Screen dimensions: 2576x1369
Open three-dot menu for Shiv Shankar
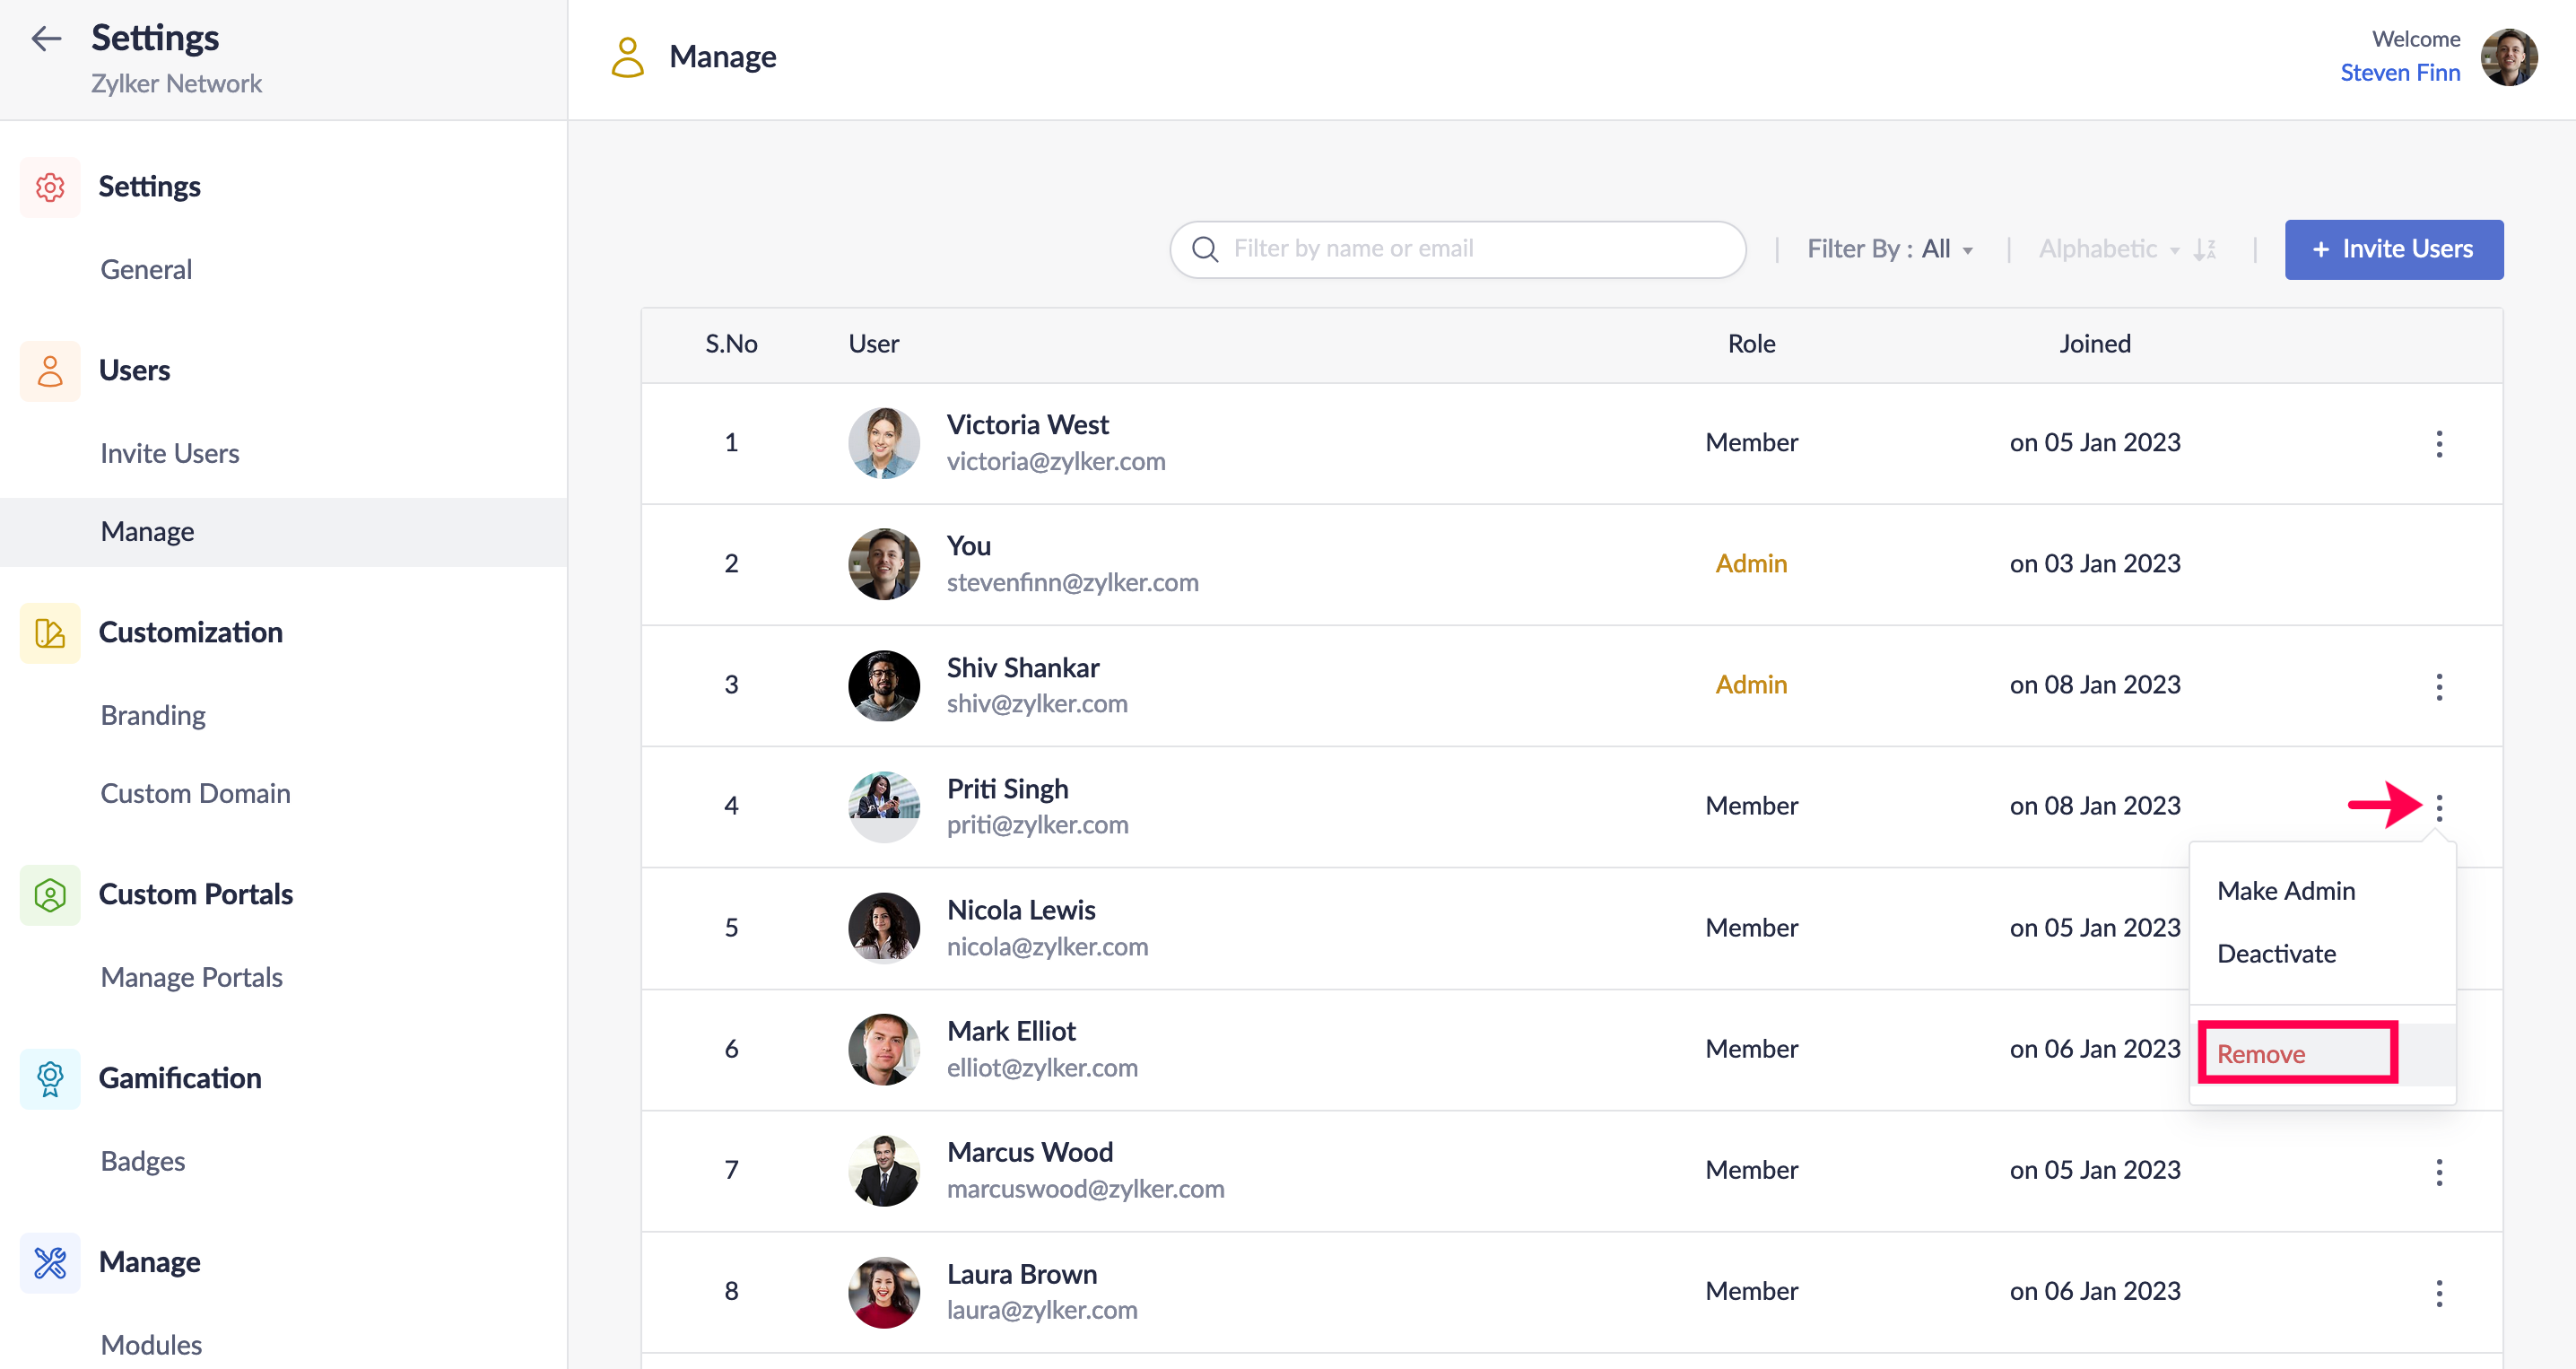pyautogui.click(x=2438, y=686)
